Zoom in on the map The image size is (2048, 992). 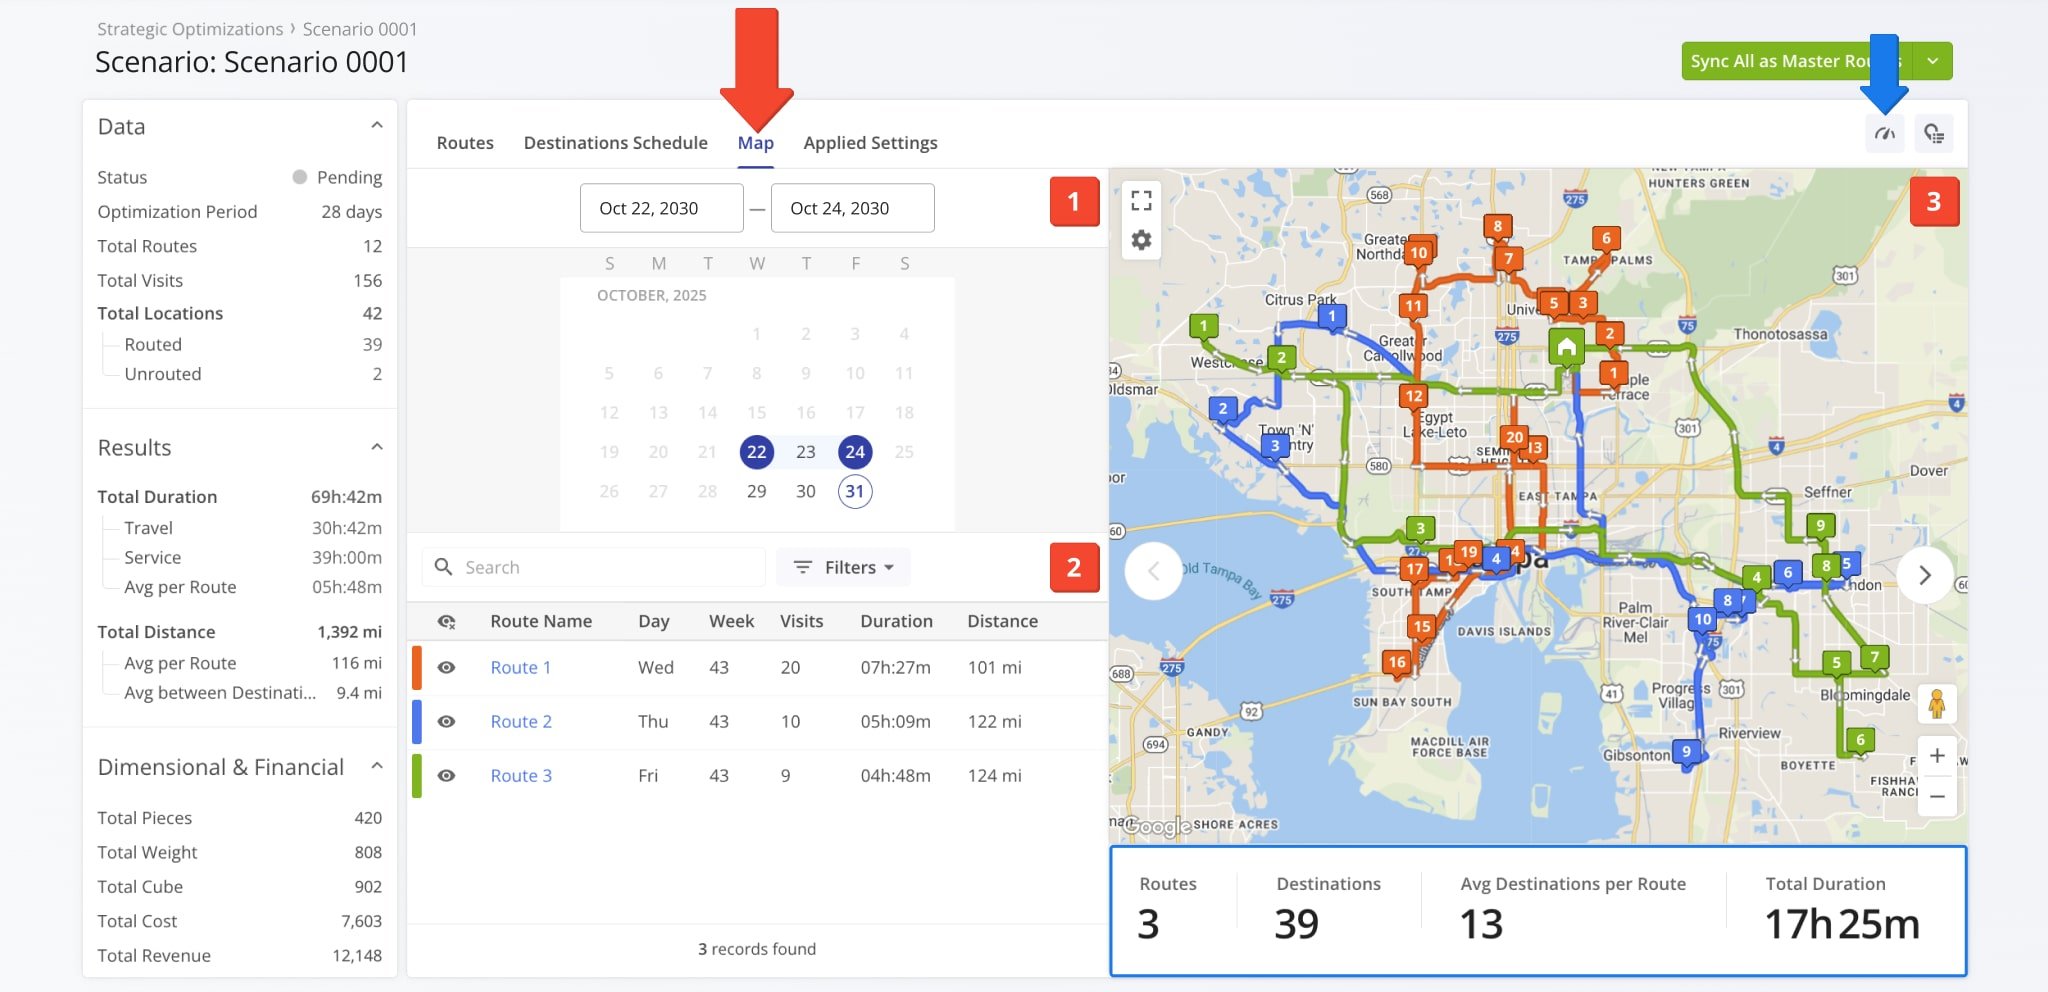1937,756
